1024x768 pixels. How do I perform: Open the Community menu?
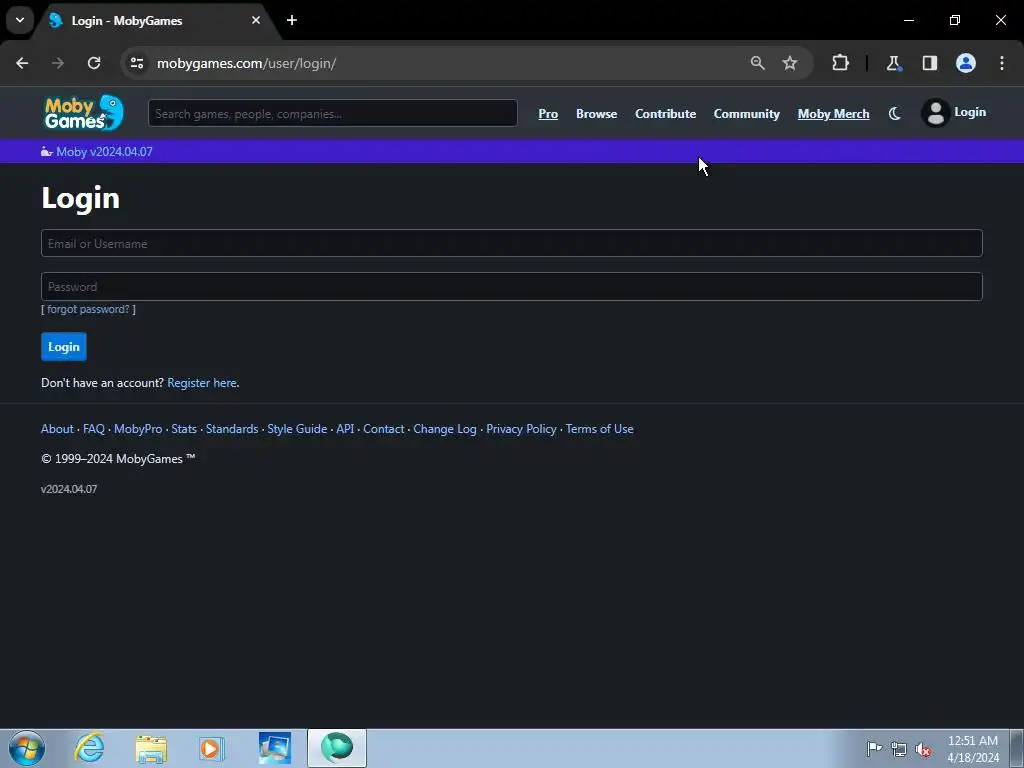[x=746, y=114]
